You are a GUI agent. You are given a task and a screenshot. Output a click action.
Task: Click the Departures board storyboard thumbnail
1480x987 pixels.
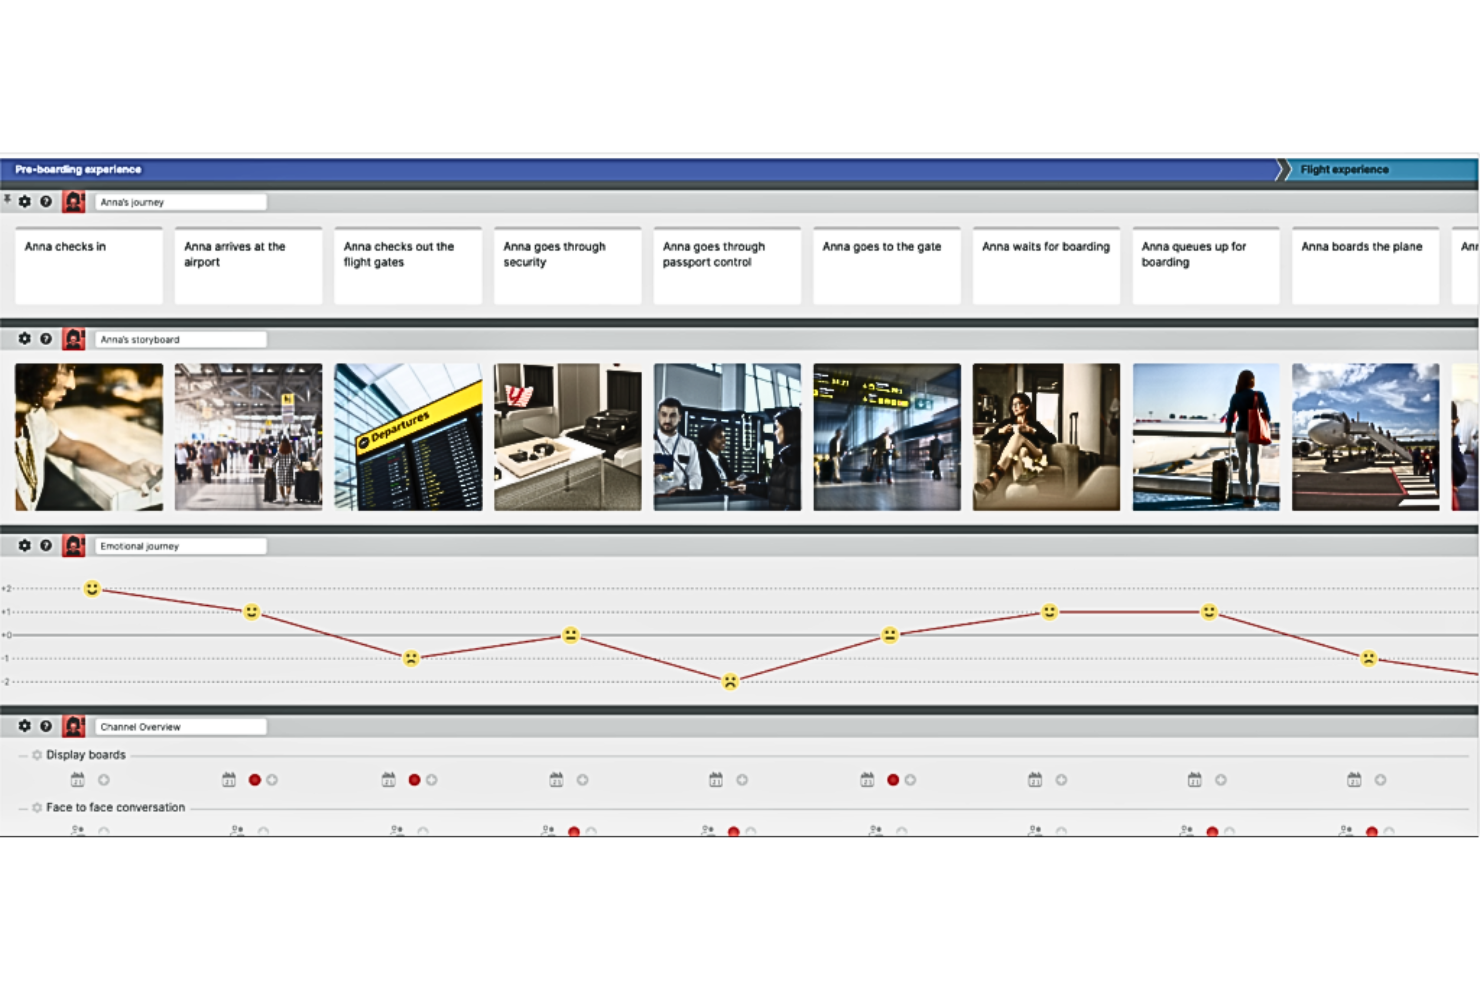(408, 435)
